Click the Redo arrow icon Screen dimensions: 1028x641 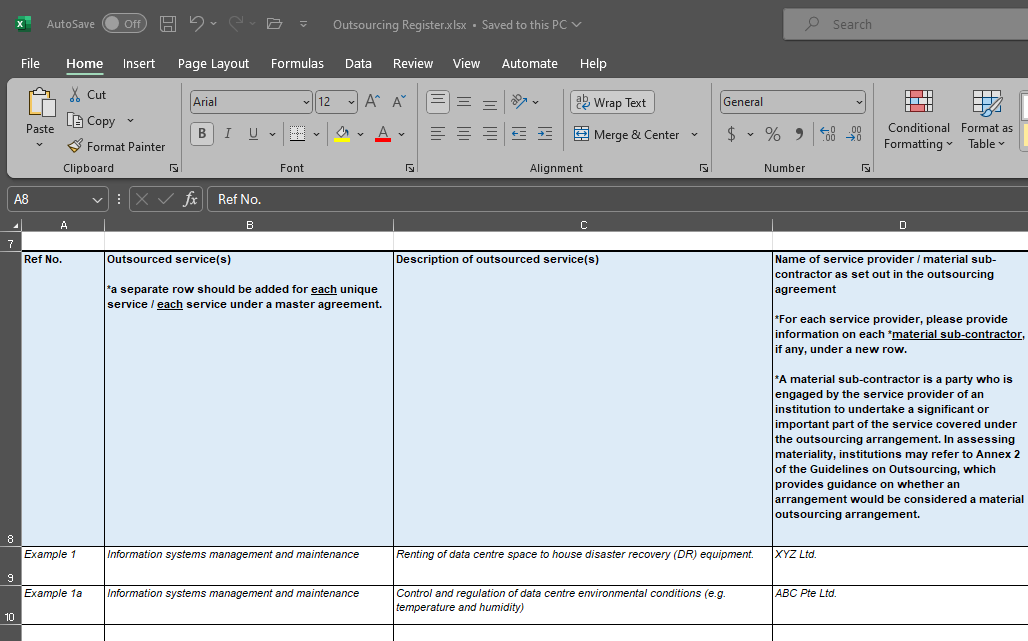point(235,24)
